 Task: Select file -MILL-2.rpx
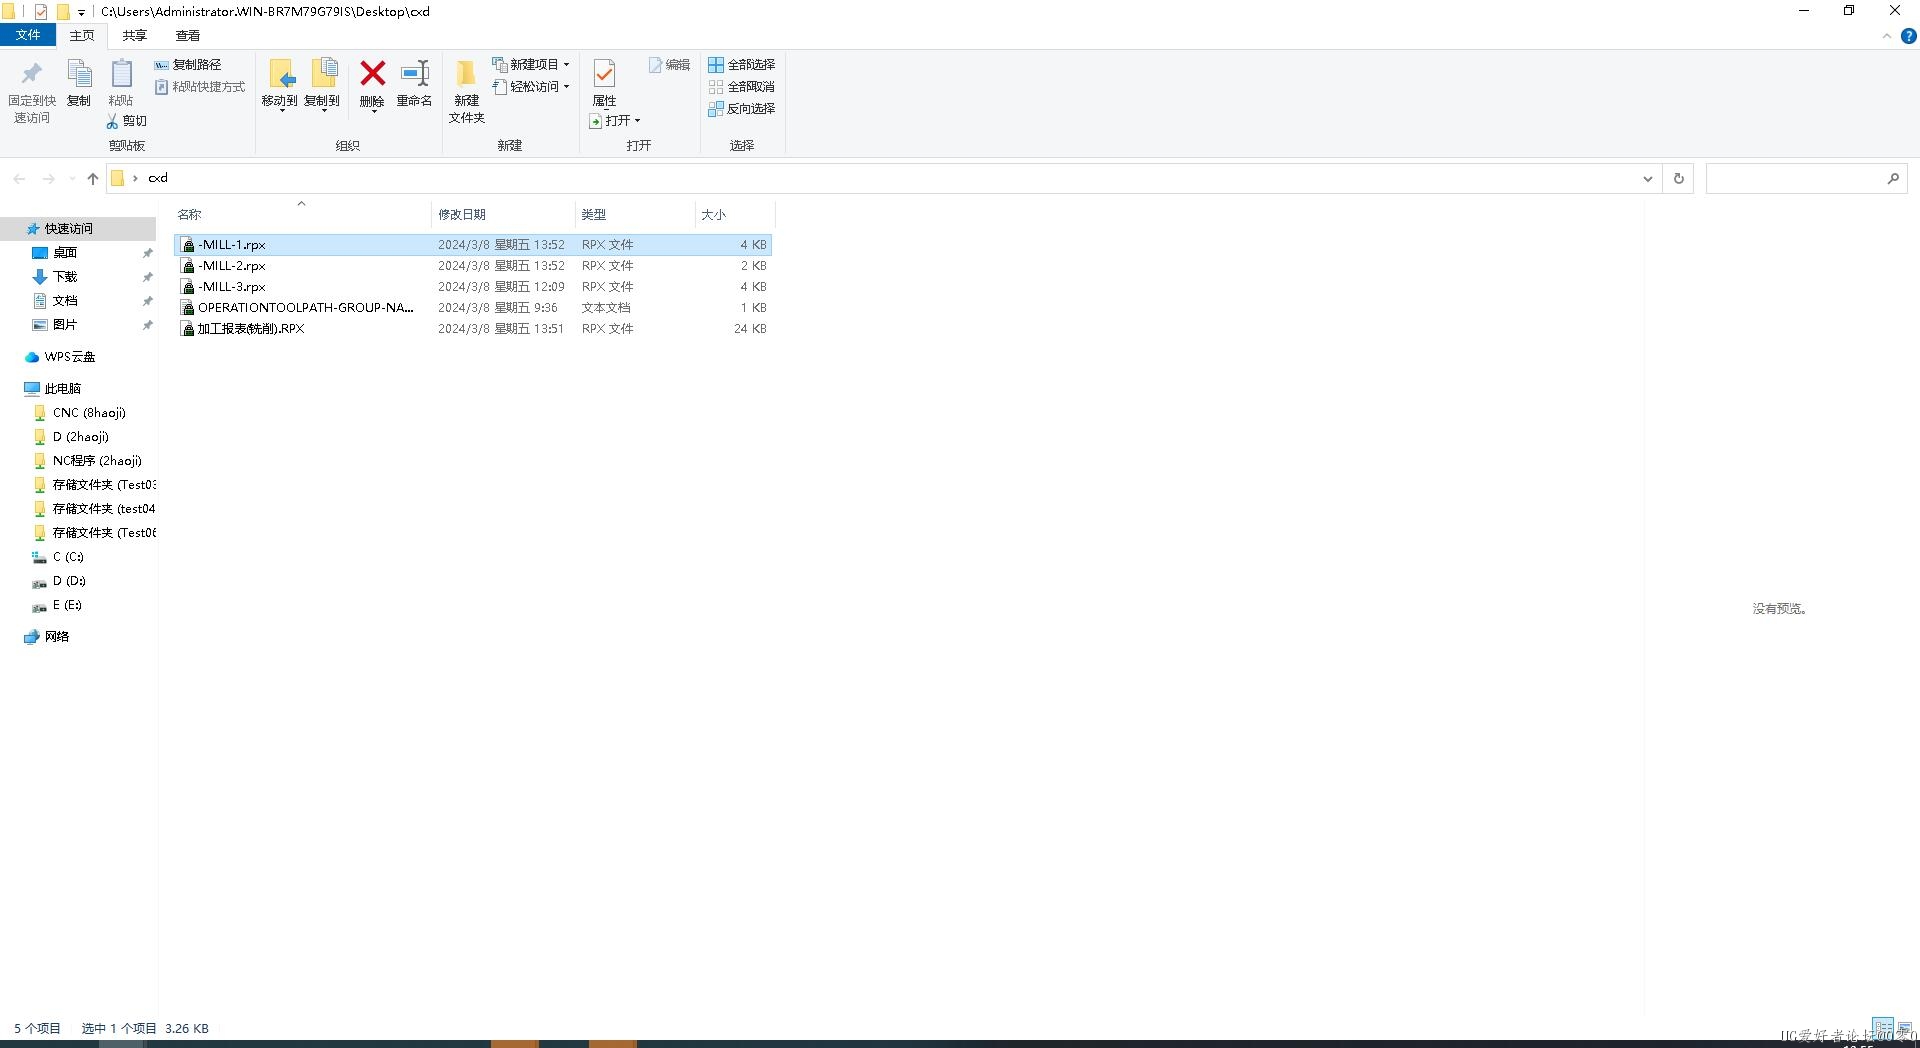point(473,266)
